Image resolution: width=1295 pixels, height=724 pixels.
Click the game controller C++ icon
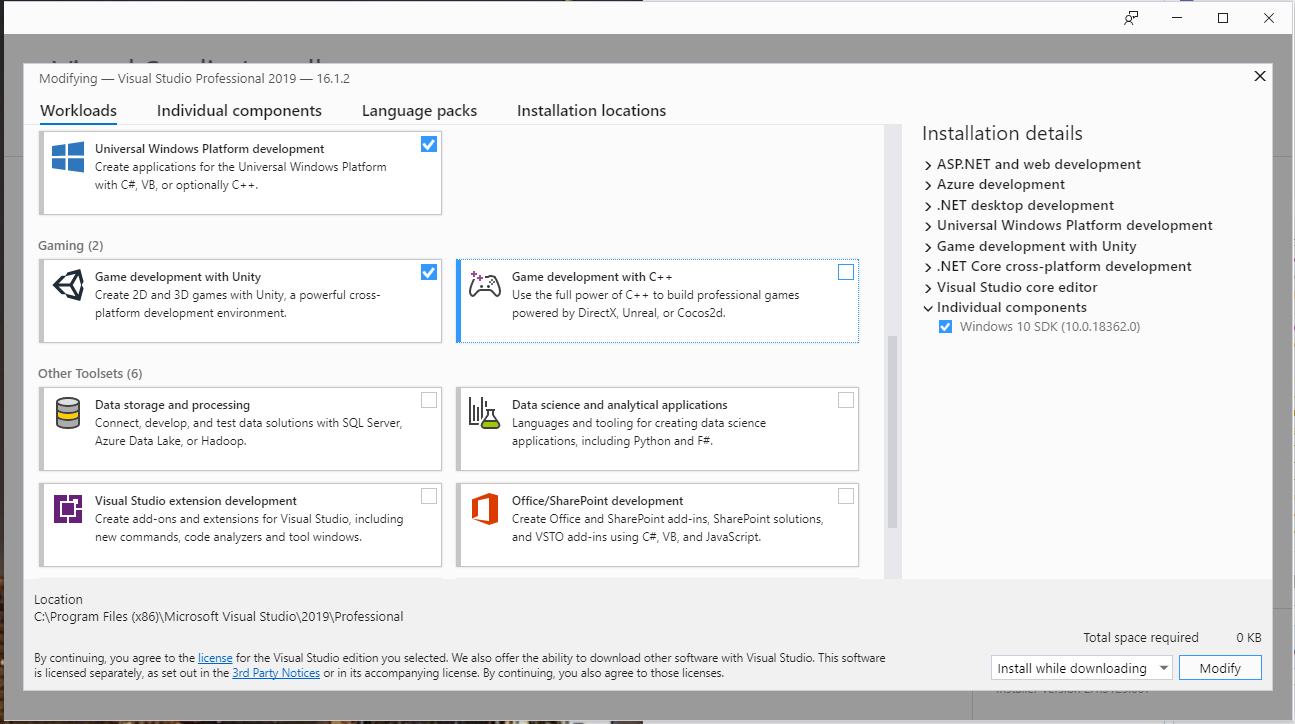click(485, 285)
